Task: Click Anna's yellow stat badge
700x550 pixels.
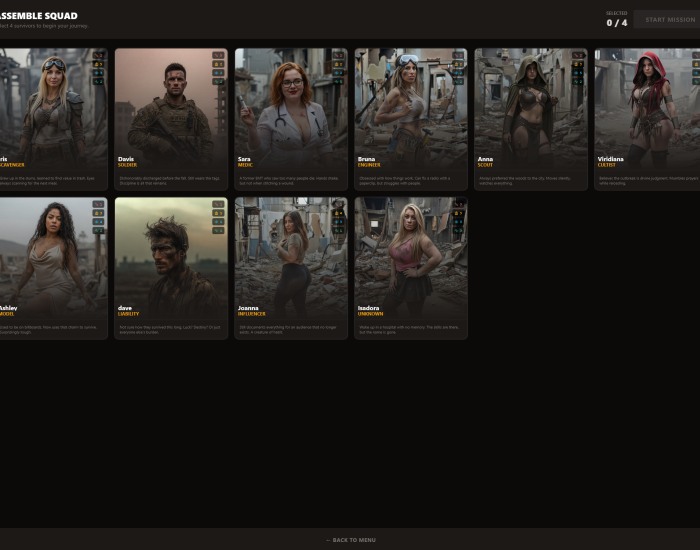Action: point(578,64)
